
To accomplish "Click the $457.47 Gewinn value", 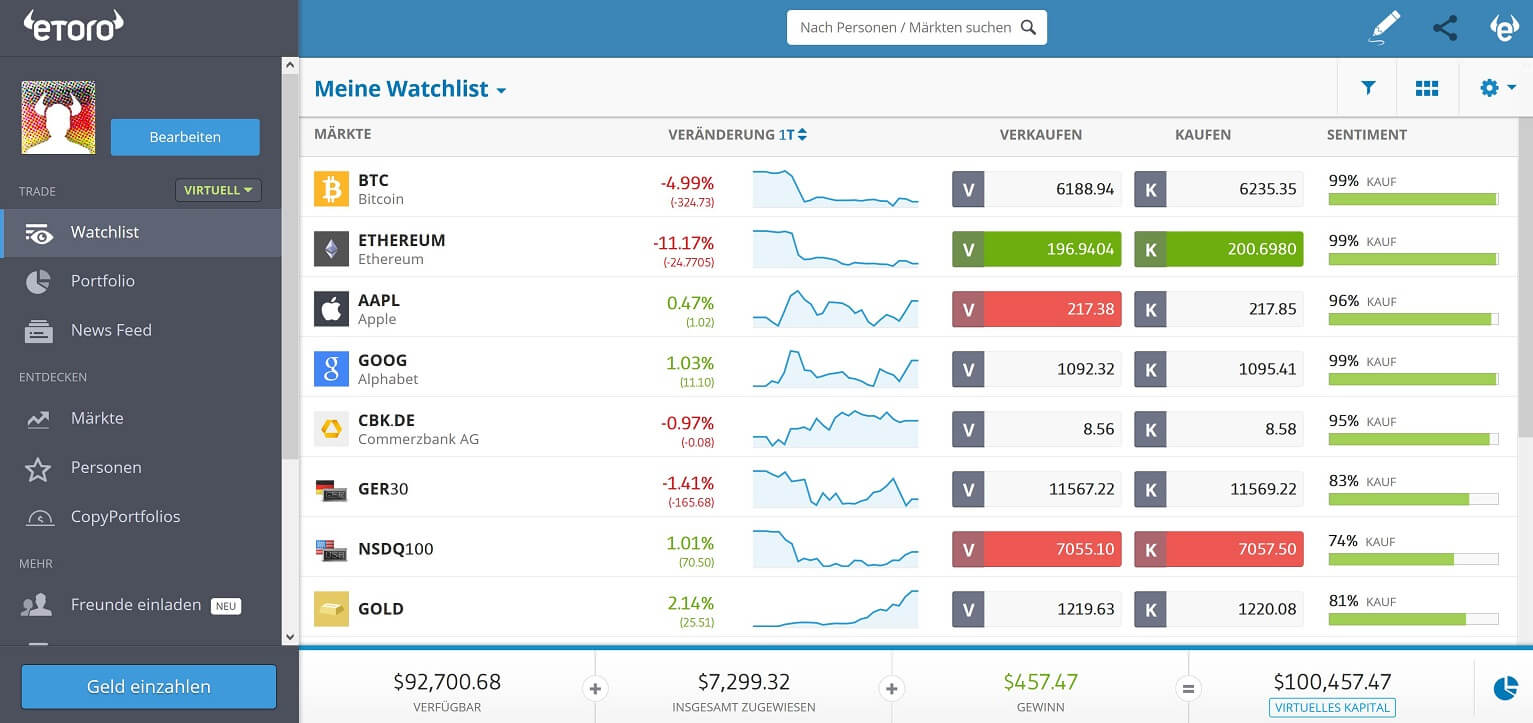I will pyautogui.click(x=1040, y=682).
